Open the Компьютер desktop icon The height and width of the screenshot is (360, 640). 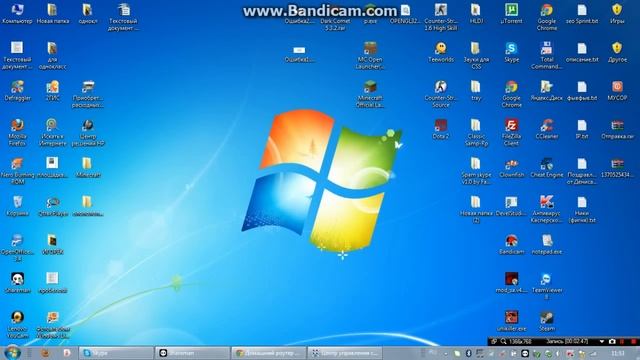pos(17,13)
